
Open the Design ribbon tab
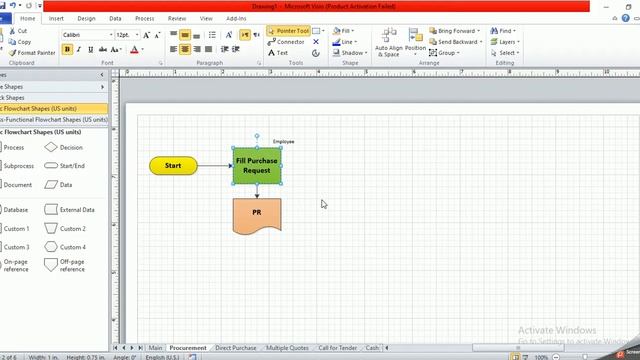coord(86,18)
